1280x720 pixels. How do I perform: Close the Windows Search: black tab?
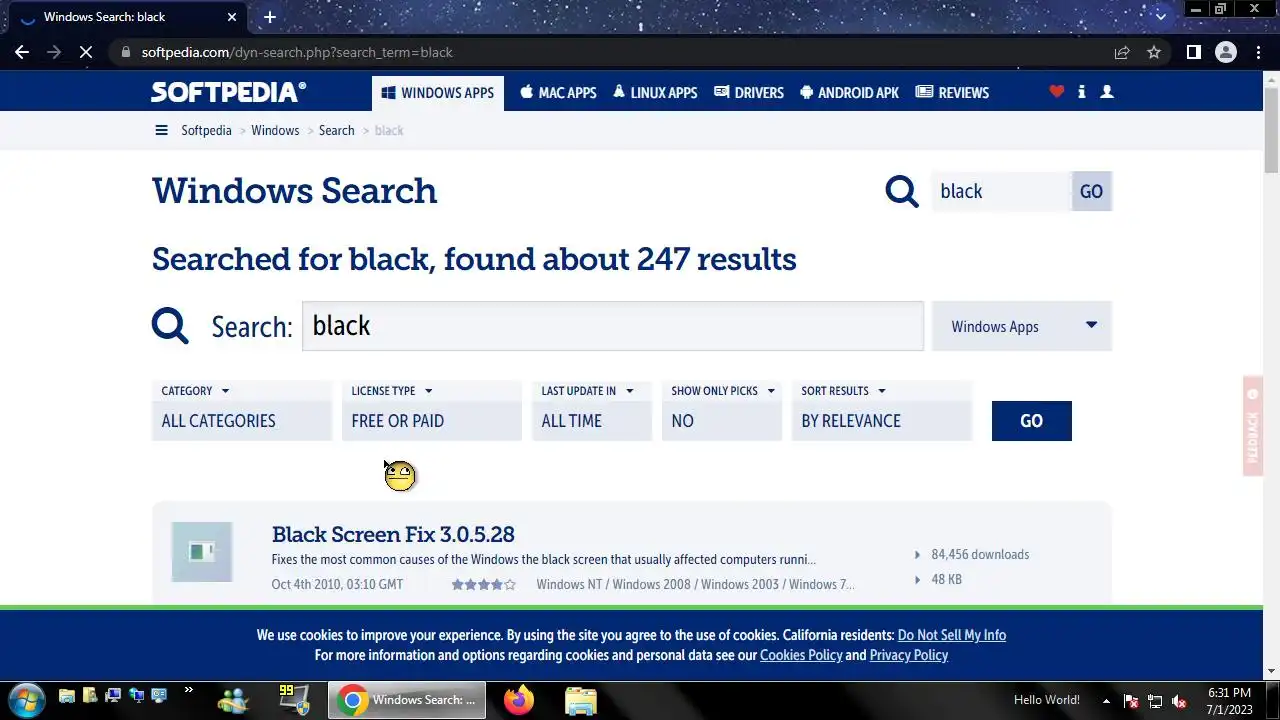pos(232,17)
